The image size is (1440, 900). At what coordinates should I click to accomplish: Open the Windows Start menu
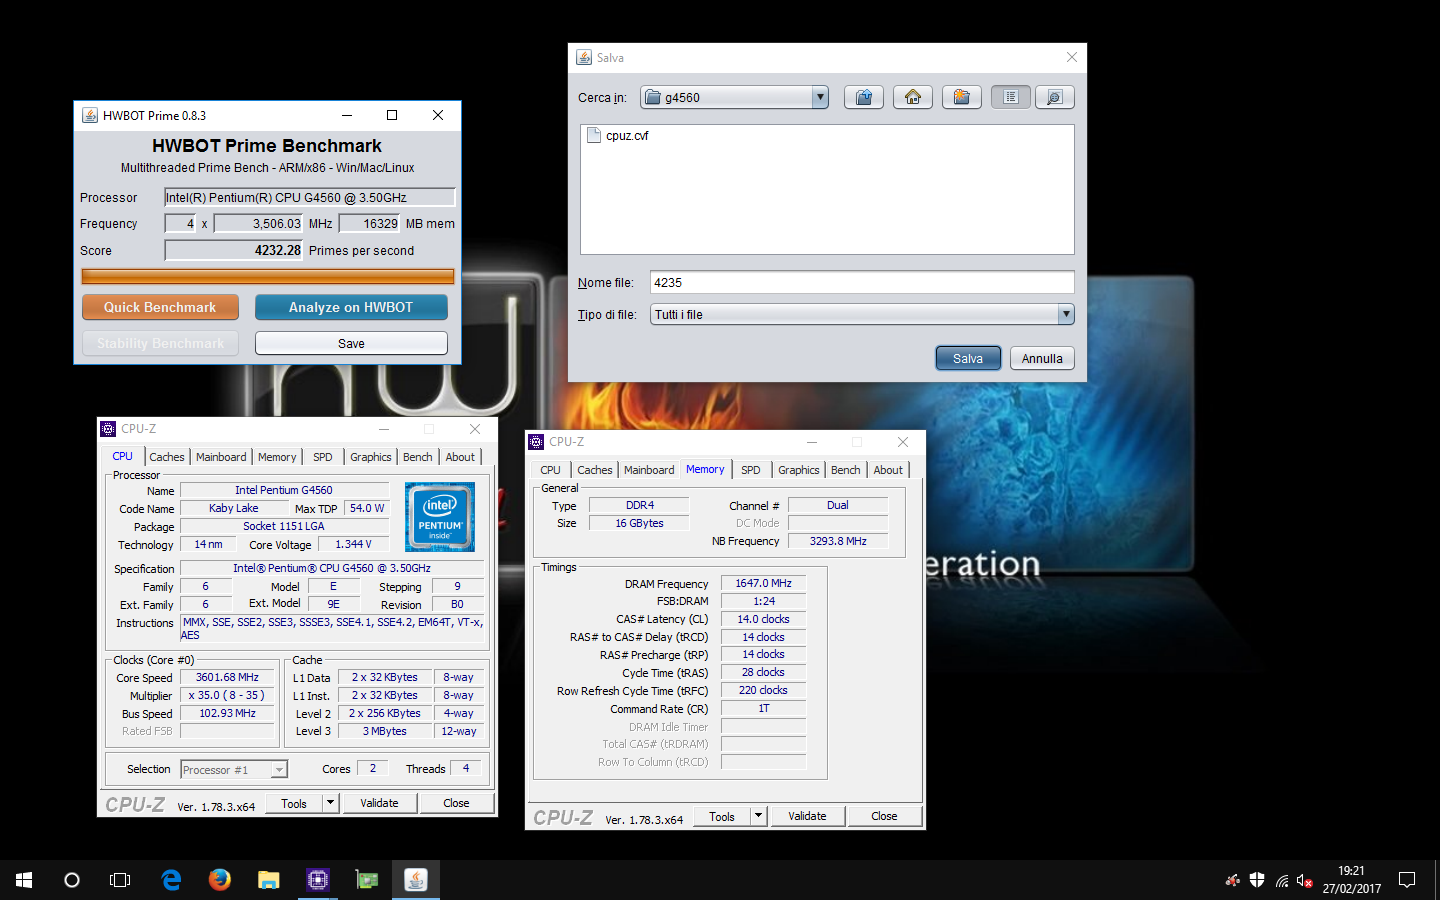24,880
